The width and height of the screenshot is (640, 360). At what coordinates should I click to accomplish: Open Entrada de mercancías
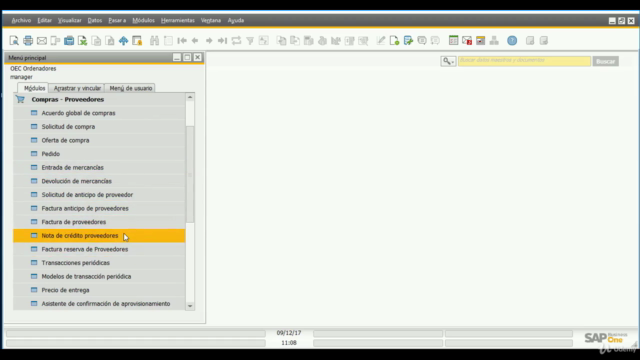click(99, 167)
